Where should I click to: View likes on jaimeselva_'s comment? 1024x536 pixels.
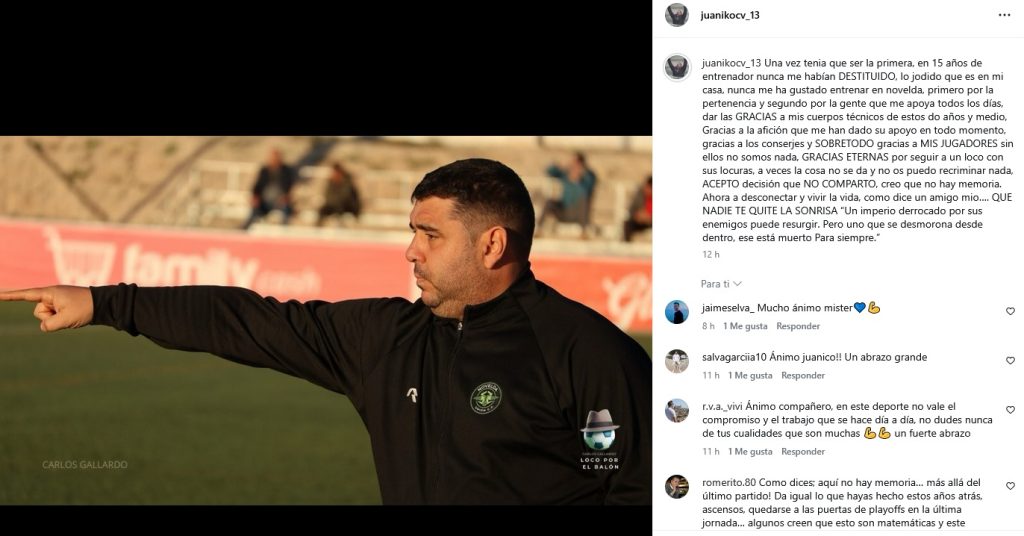[x=744, y=326]
